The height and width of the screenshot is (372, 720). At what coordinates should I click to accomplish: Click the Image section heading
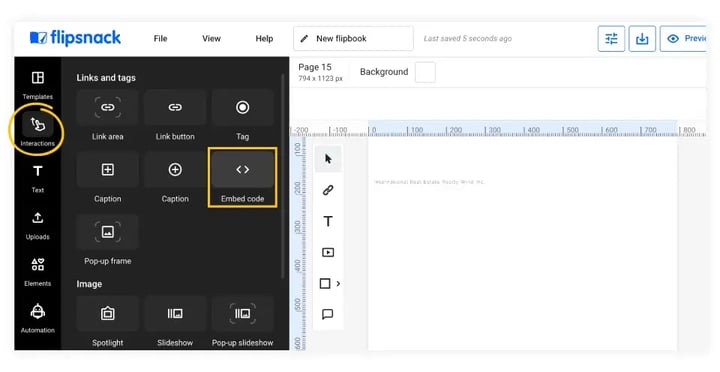click(89, 284)
